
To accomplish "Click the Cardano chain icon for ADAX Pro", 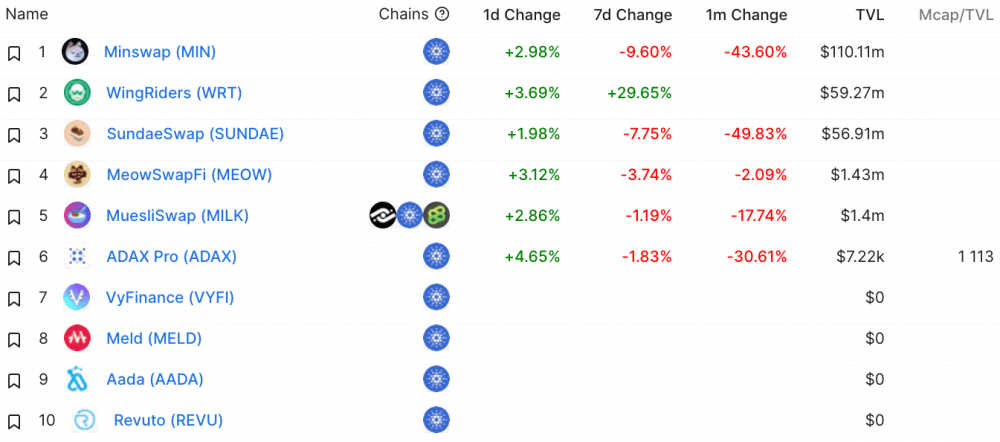I will pyautogui.click(x=436, y=256).
